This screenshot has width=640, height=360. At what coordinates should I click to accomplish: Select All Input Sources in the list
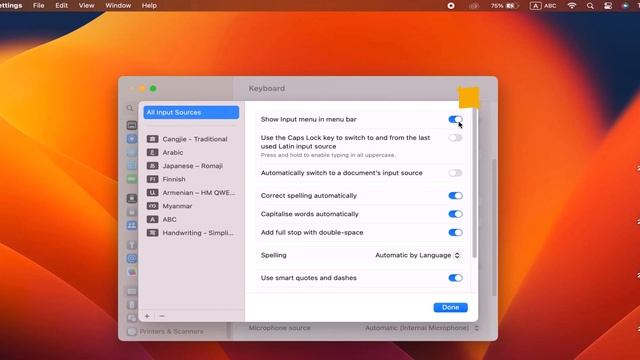coord(191,113)
